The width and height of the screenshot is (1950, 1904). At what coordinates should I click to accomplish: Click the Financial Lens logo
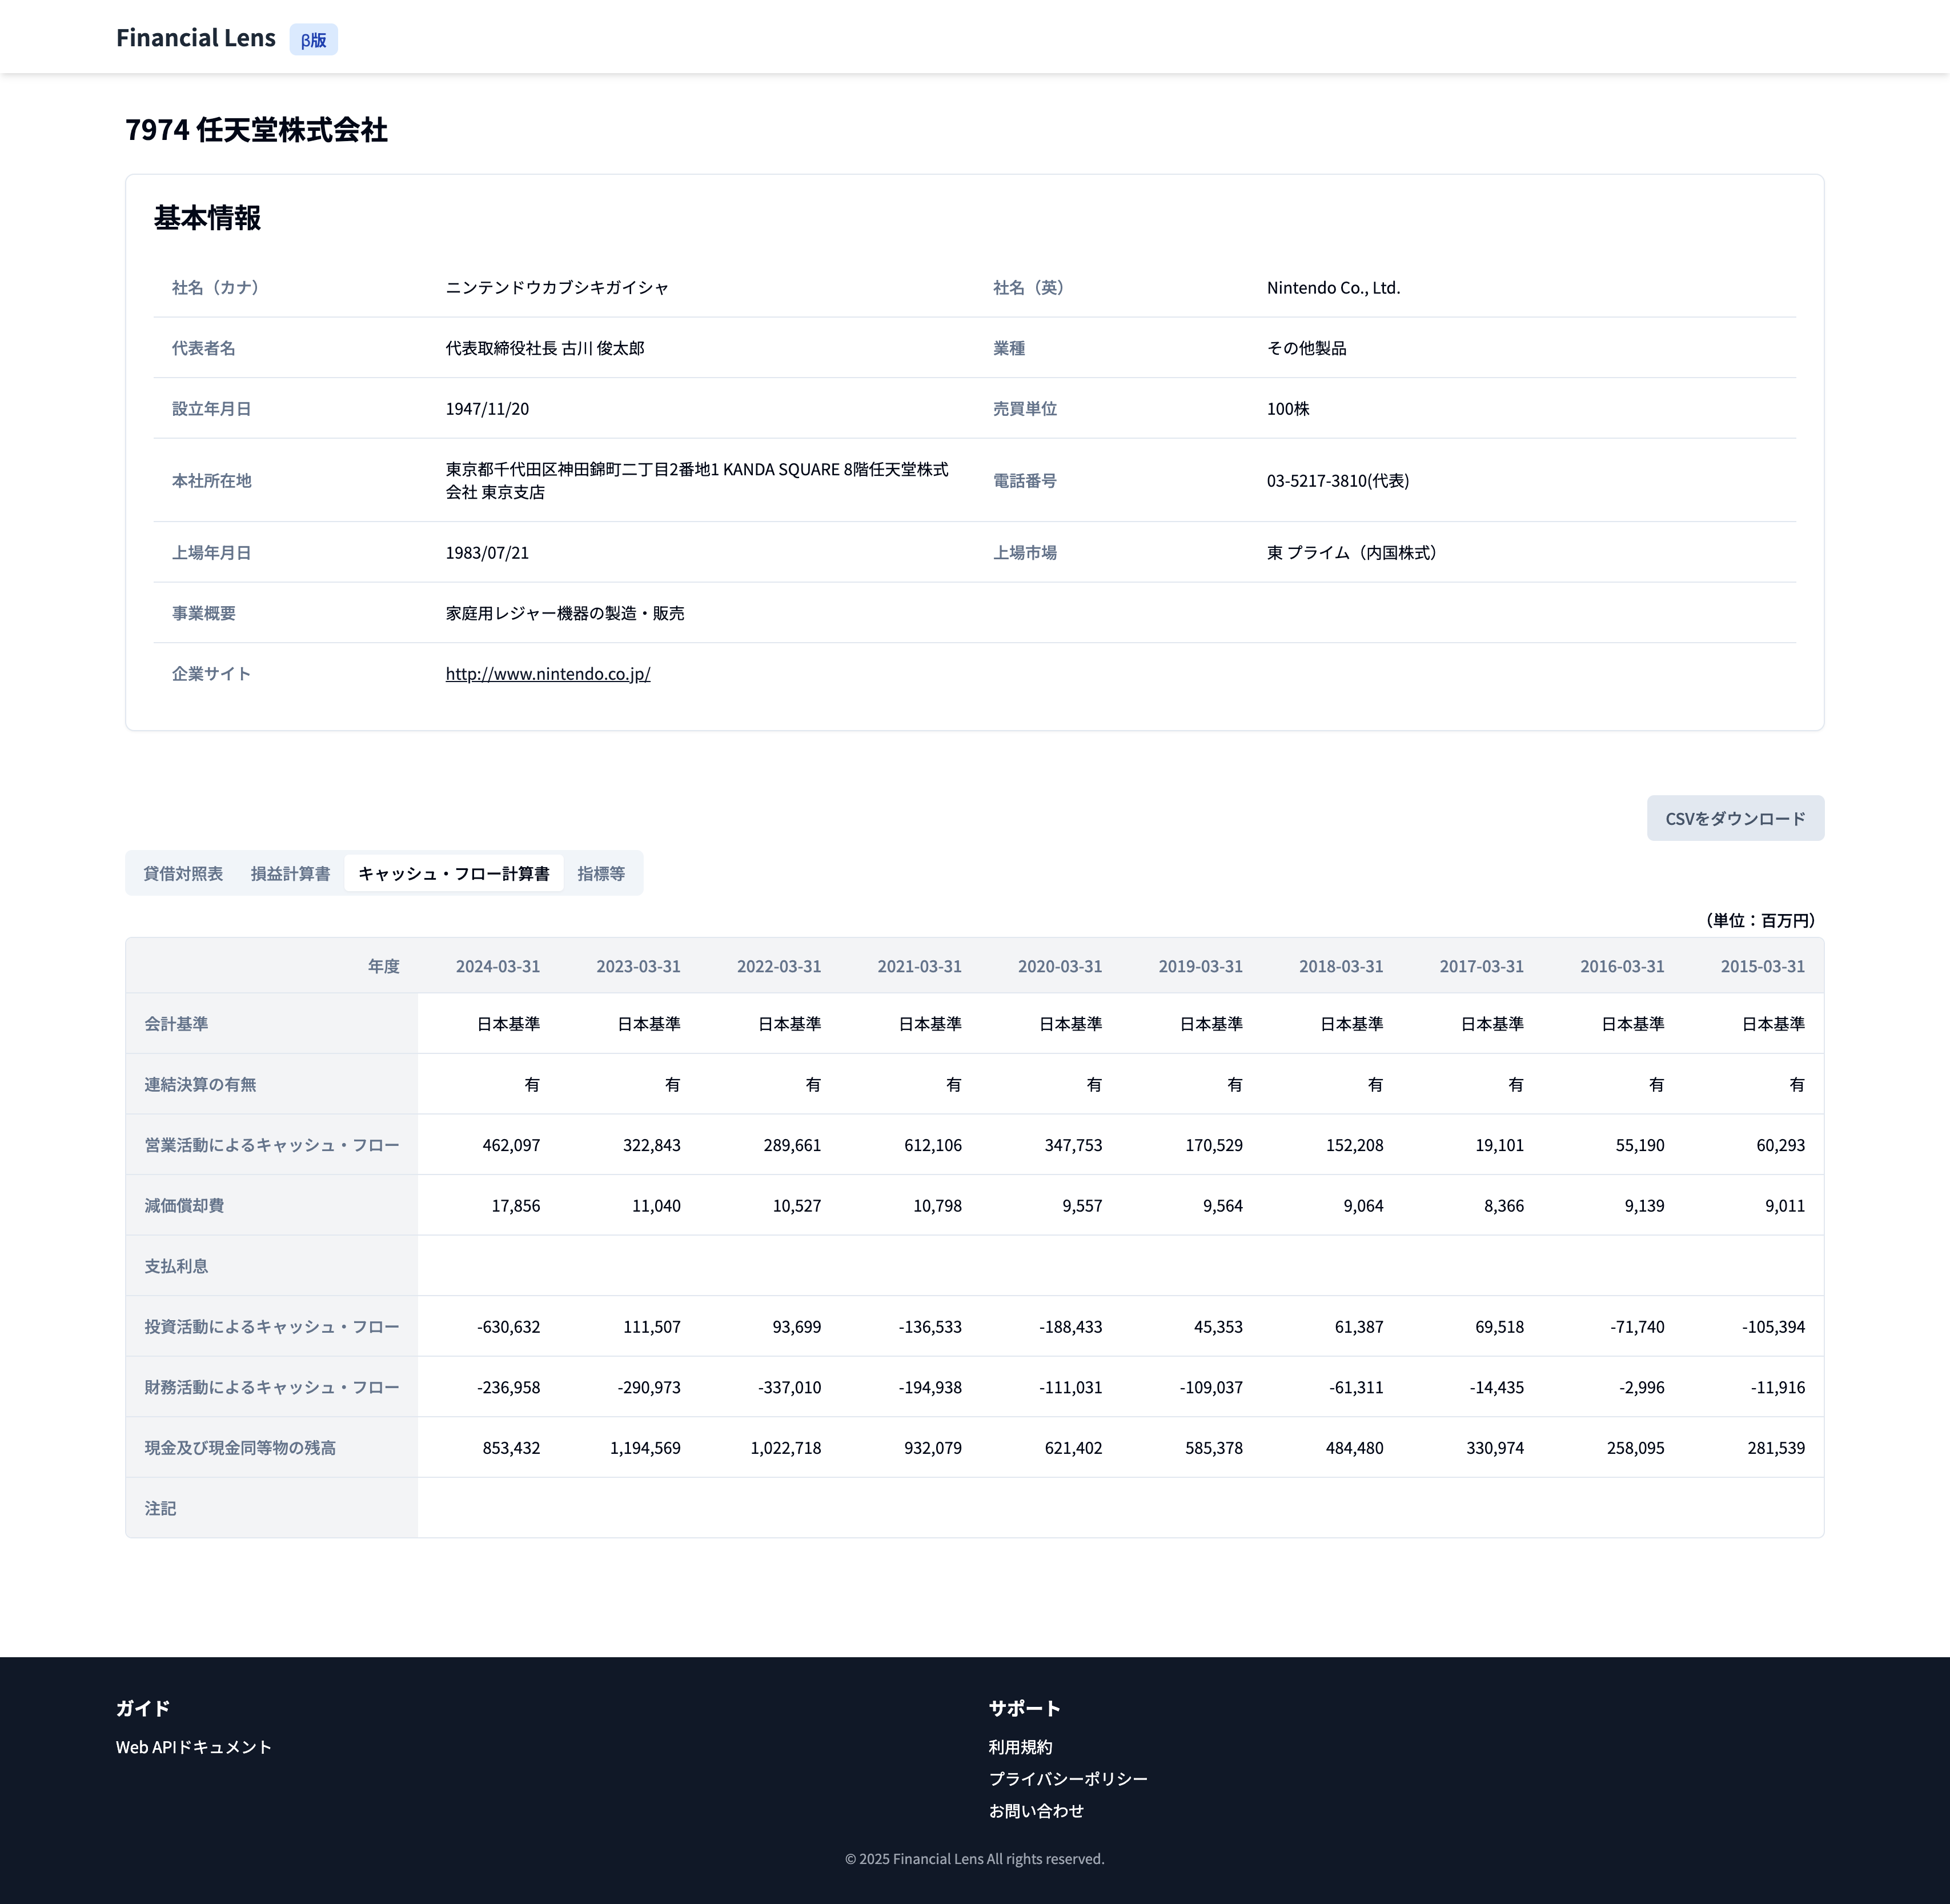tap(195, 38)
